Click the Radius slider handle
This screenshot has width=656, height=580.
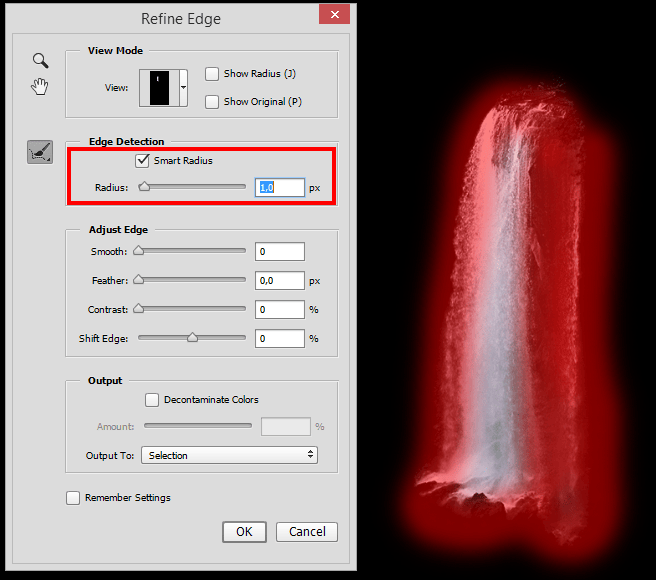point(144,186)
